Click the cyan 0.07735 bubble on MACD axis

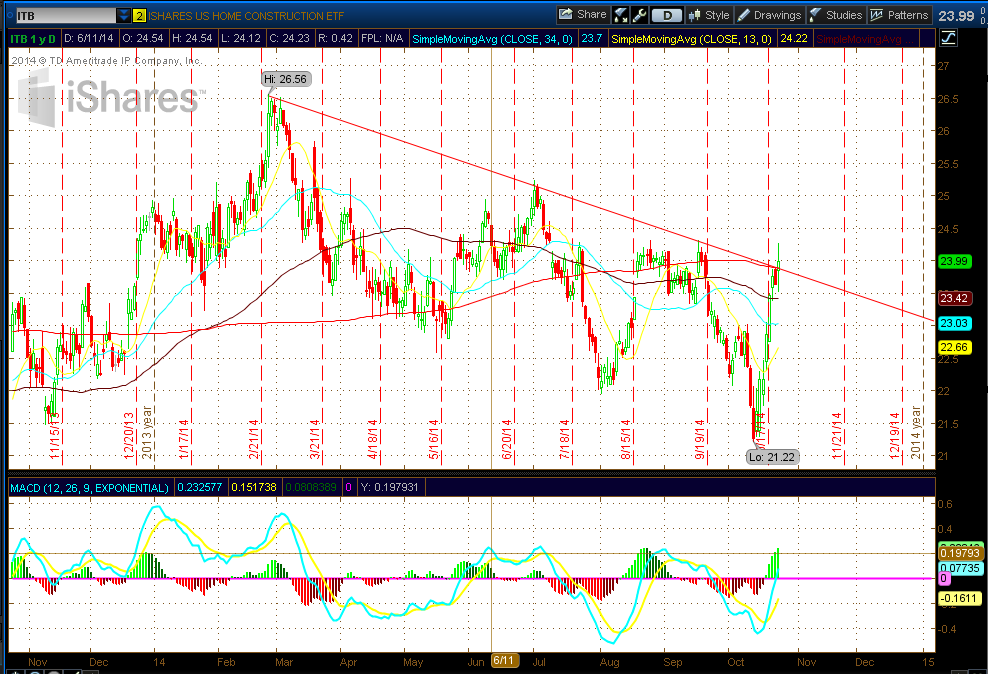(960, 568)
